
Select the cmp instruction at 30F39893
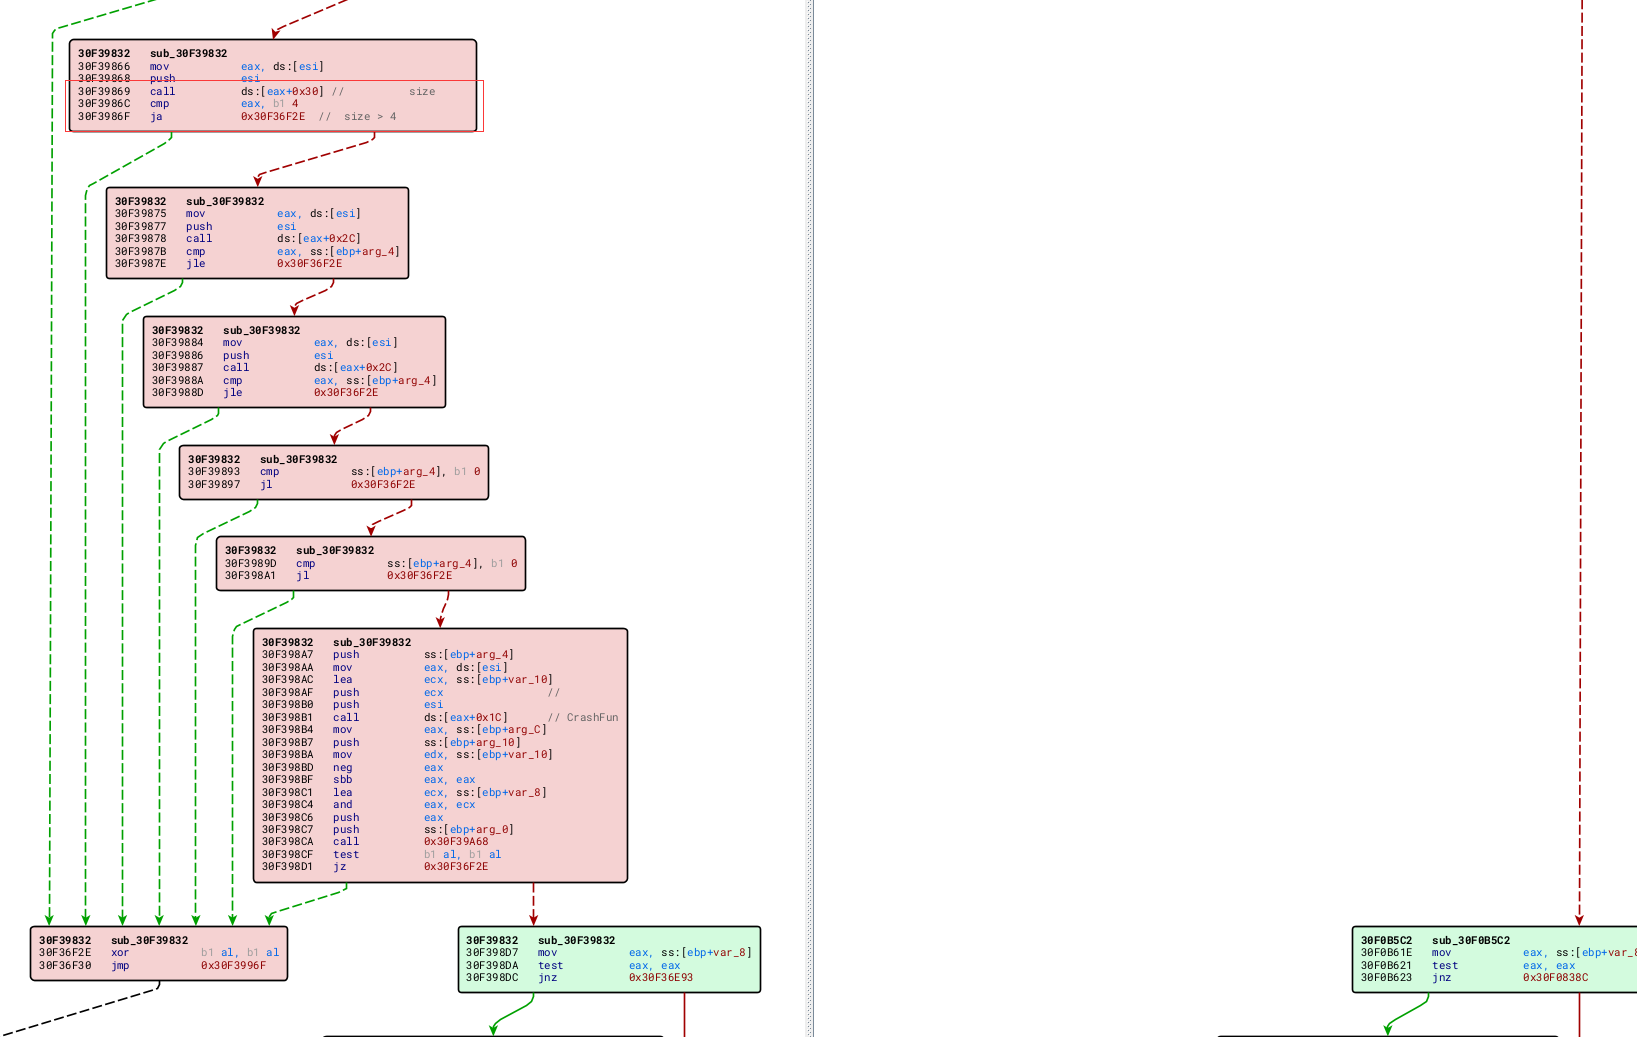334,472
